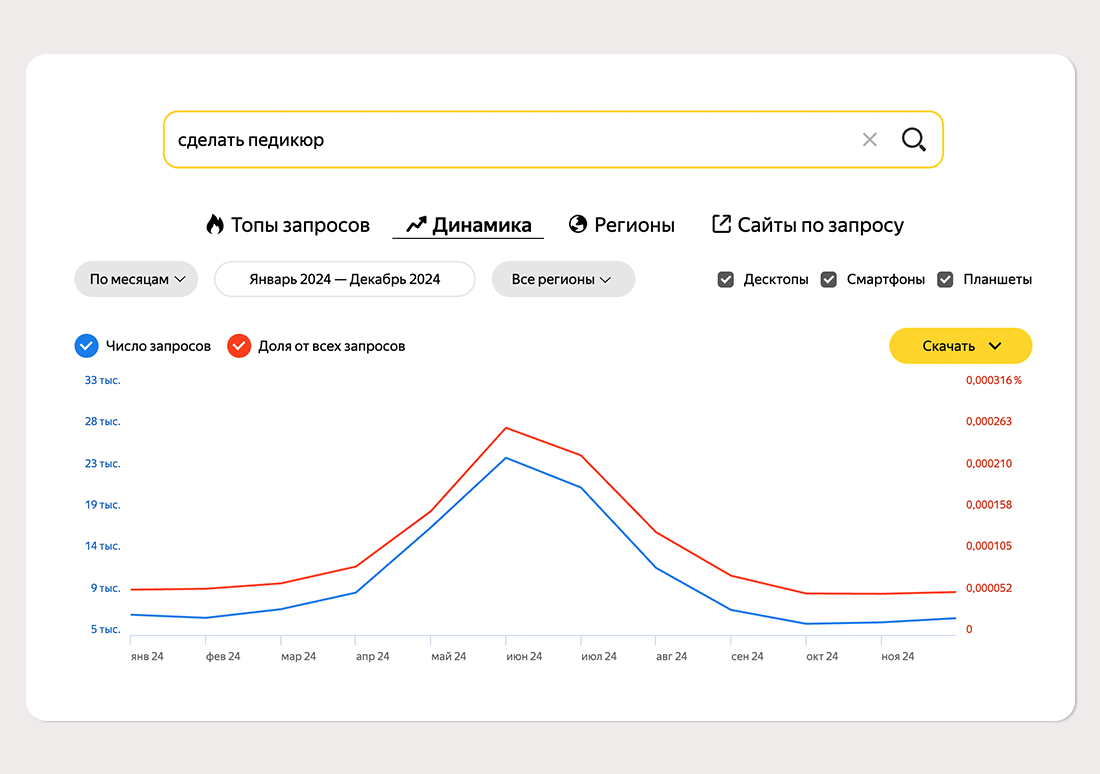This screenshot has height=774, width=1100.
Task: Click the trend arrow icon for Динамика
Action: point(416,225)
